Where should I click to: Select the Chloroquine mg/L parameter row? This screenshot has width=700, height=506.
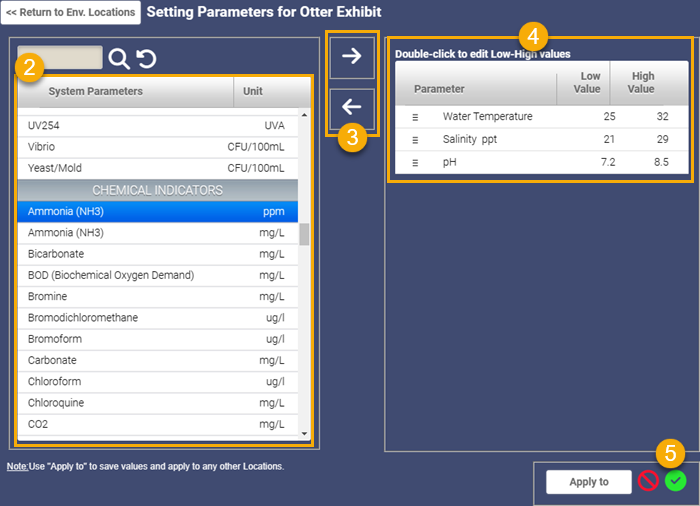pyautogui.click(x=158, y=403)
